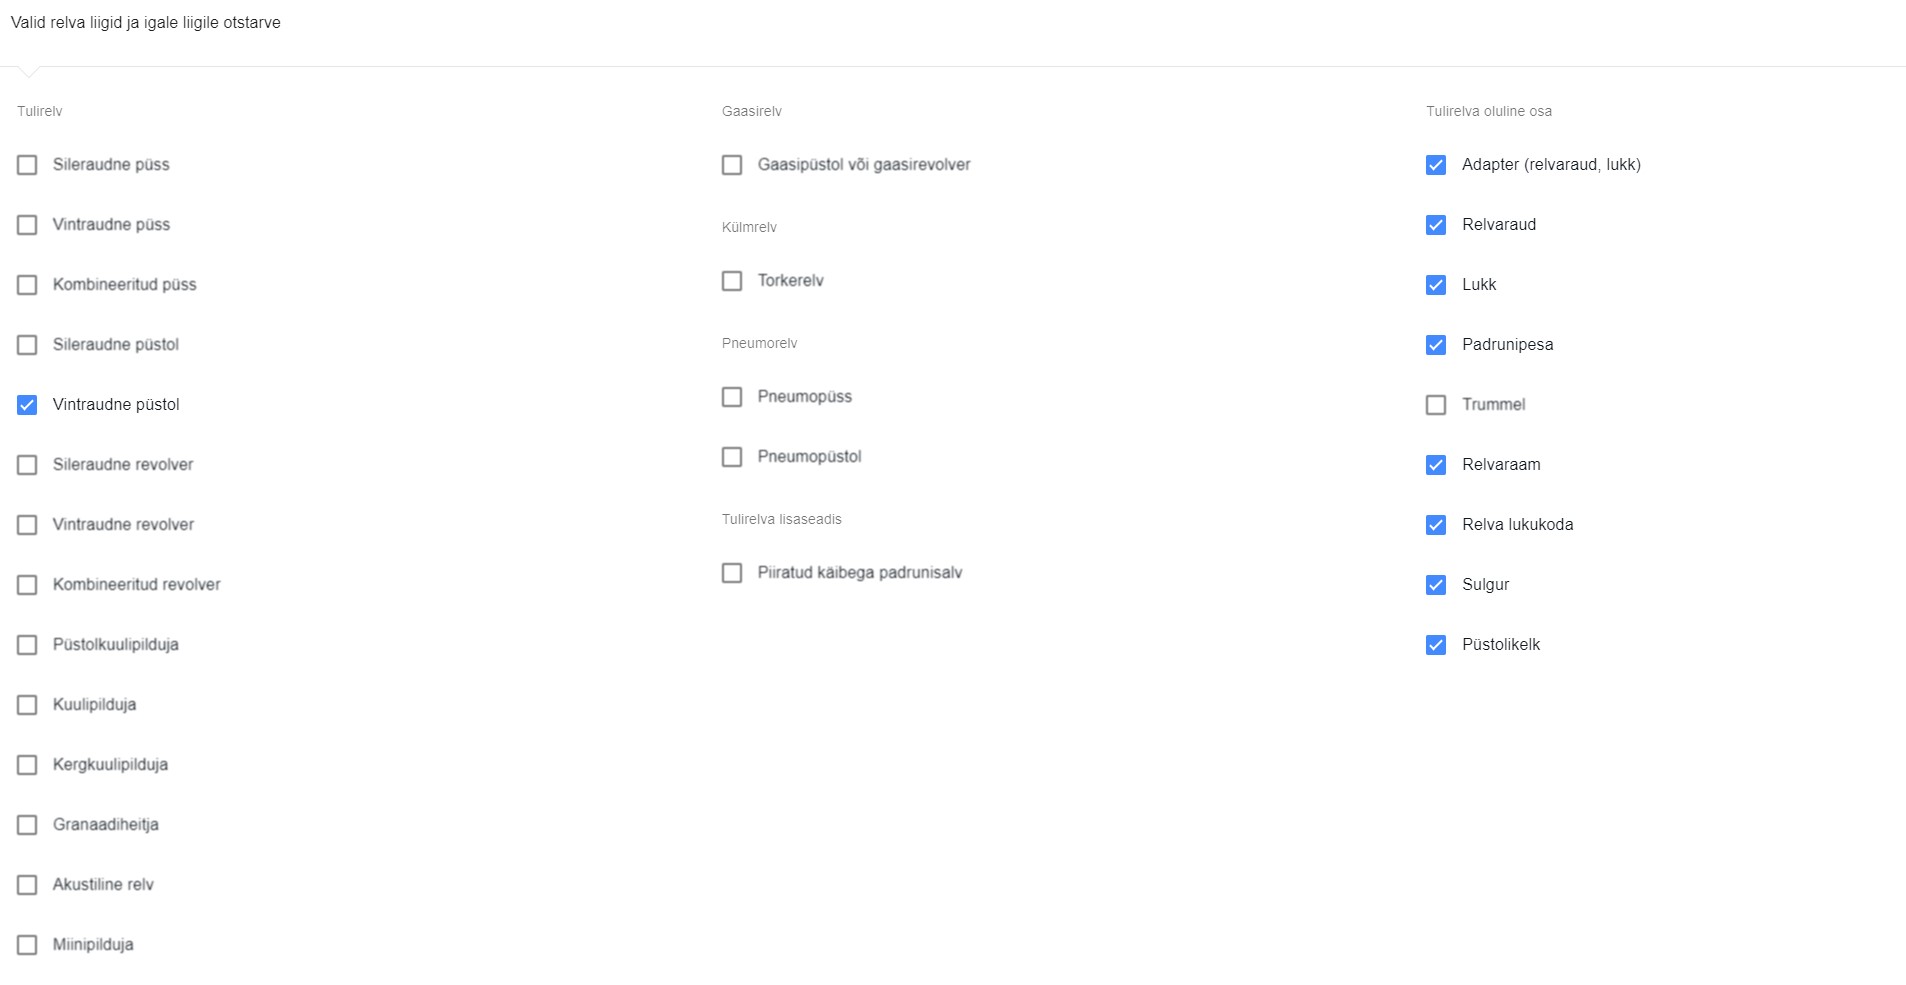Click the Tulirelva oluline osa heading

(1489, 111)
